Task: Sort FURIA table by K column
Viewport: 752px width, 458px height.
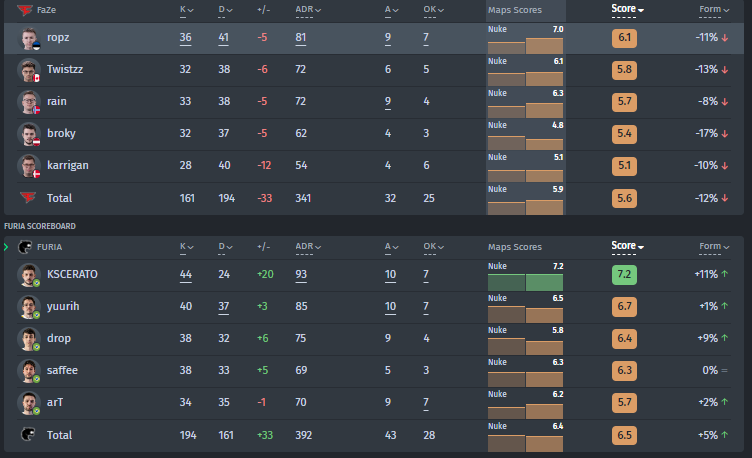Action: point(187,247)
